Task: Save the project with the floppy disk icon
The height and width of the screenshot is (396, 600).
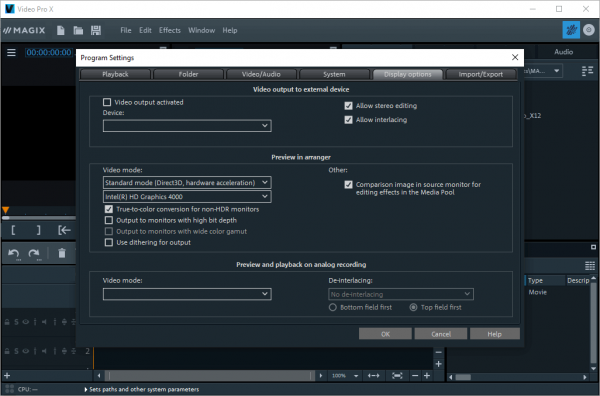Action: (x=96, y=30)
